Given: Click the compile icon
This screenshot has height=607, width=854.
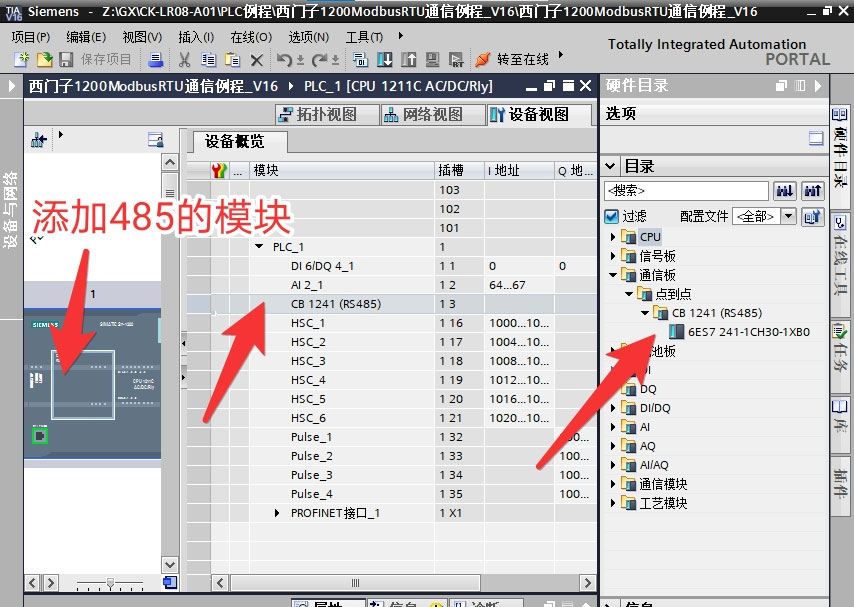Looking at the screenshot, I should click(360, 59).
